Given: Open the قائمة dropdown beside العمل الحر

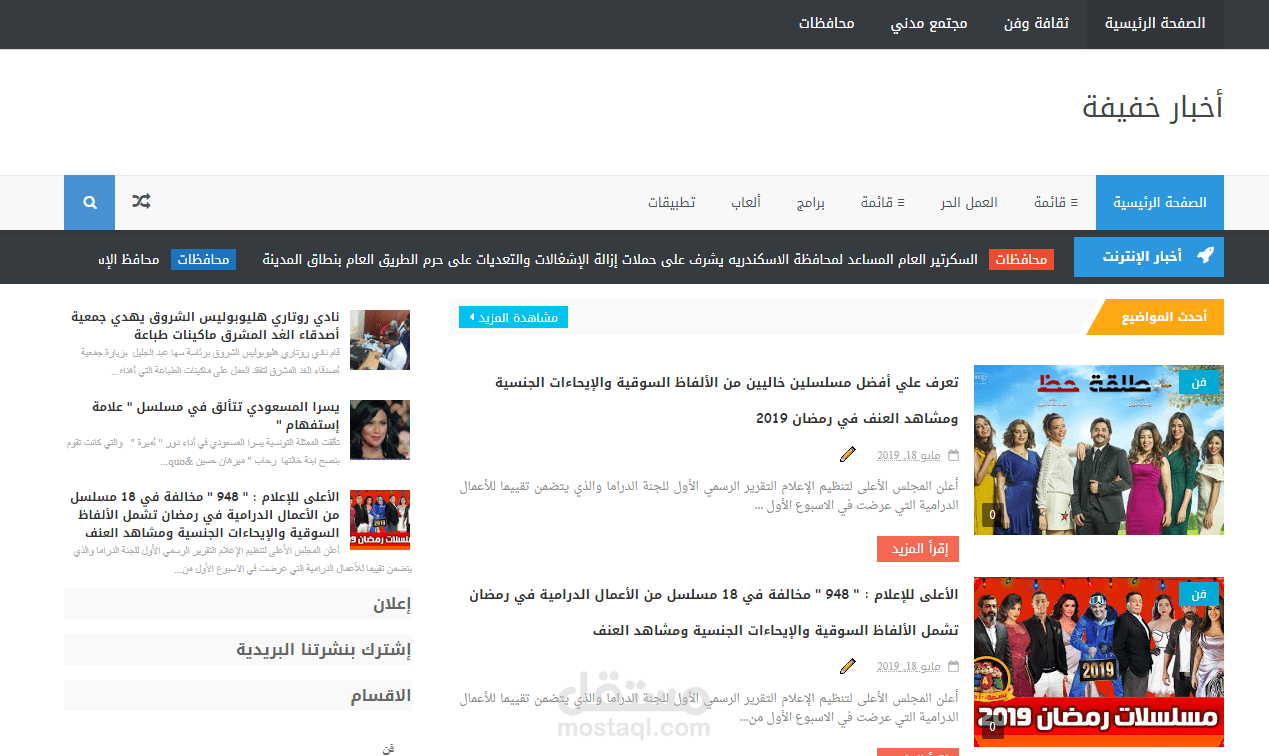Looking at the screenshot, I should tap(1056, 202).
